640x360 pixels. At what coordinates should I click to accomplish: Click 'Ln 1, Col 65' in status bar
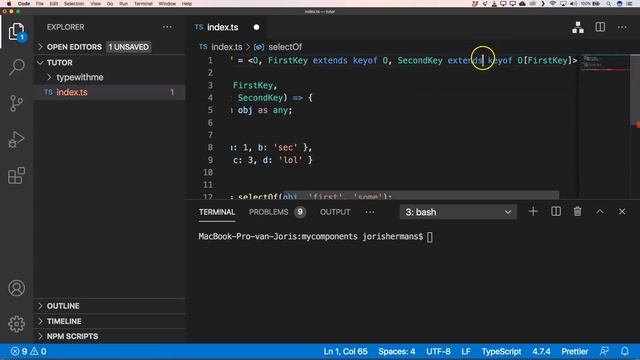pos(345,351)
